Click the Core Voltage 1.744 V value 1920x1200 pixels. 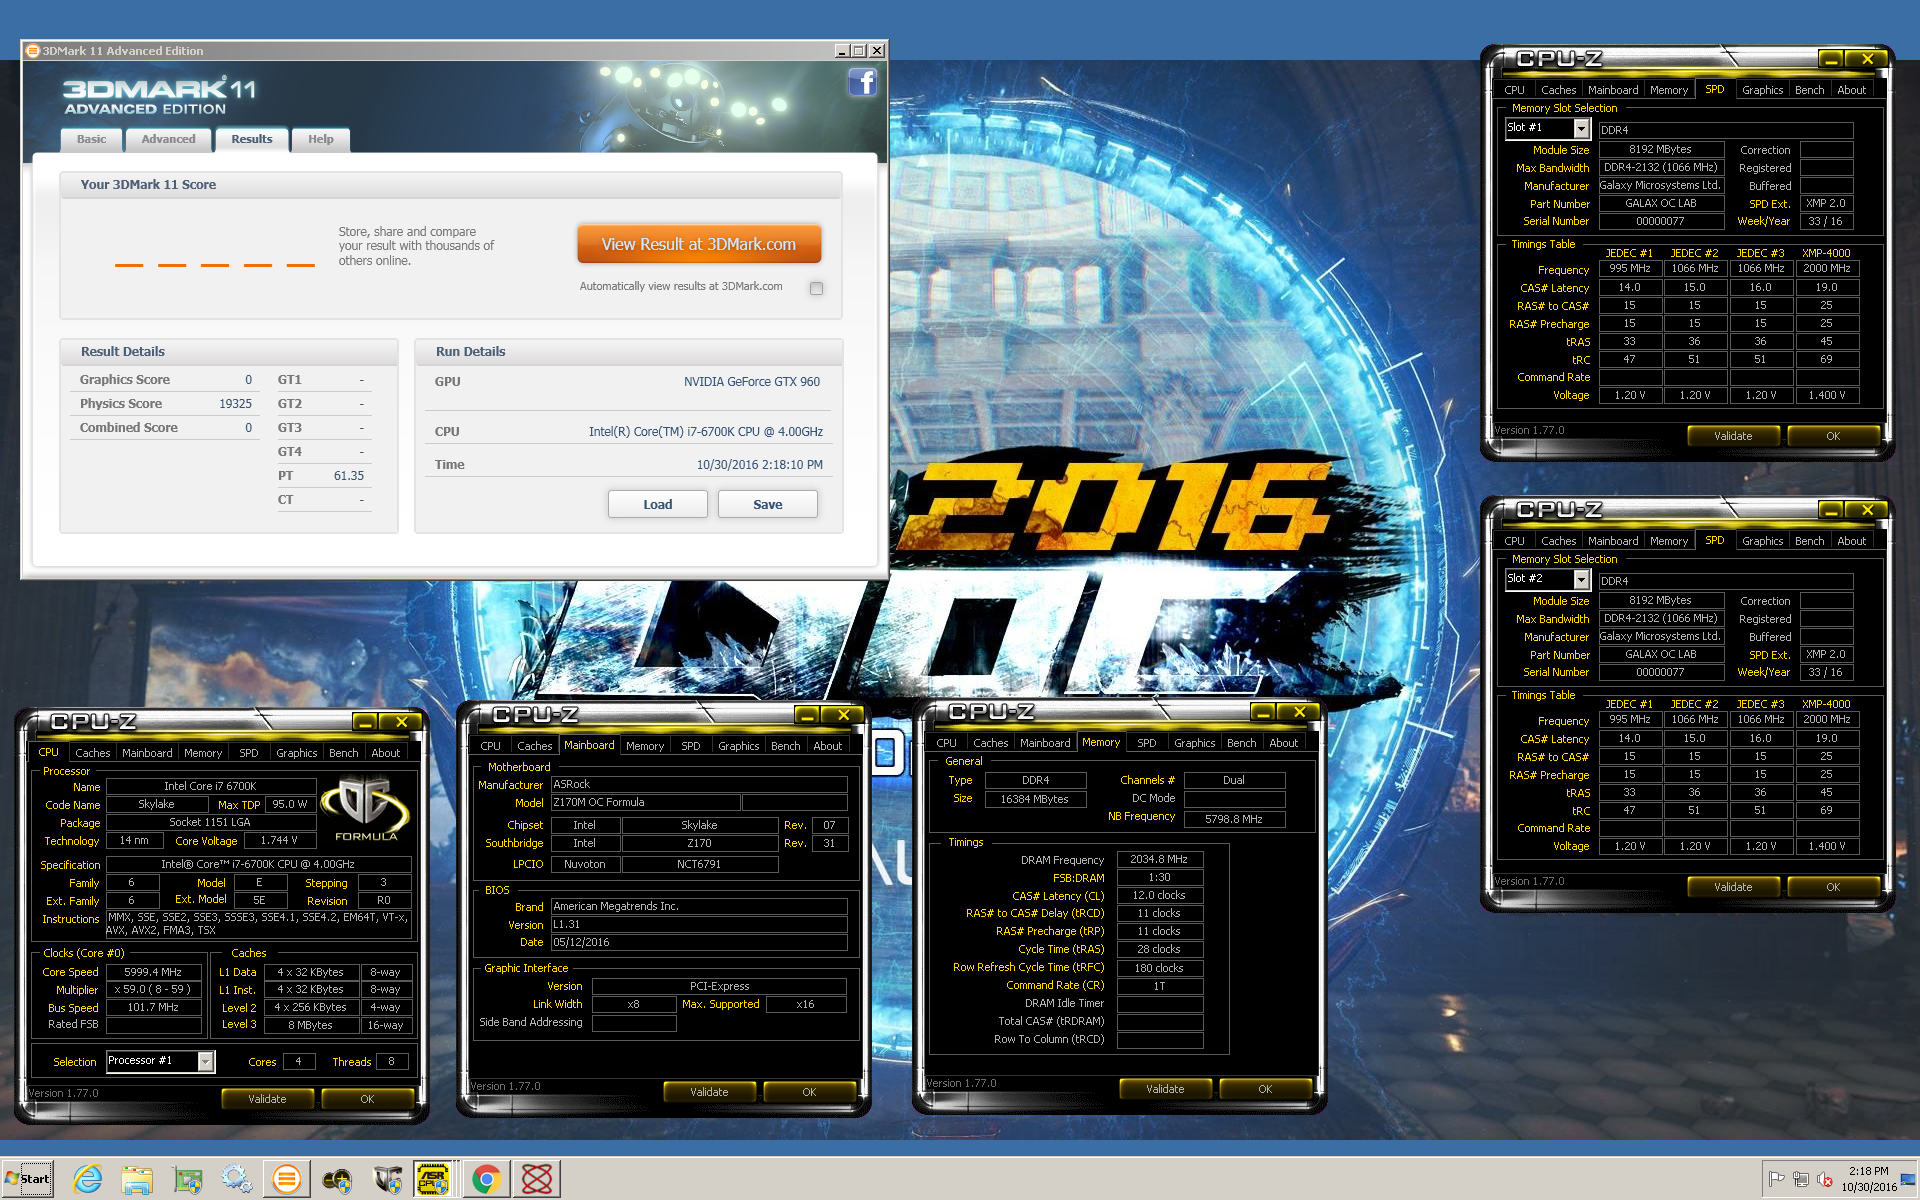point(279,841)
